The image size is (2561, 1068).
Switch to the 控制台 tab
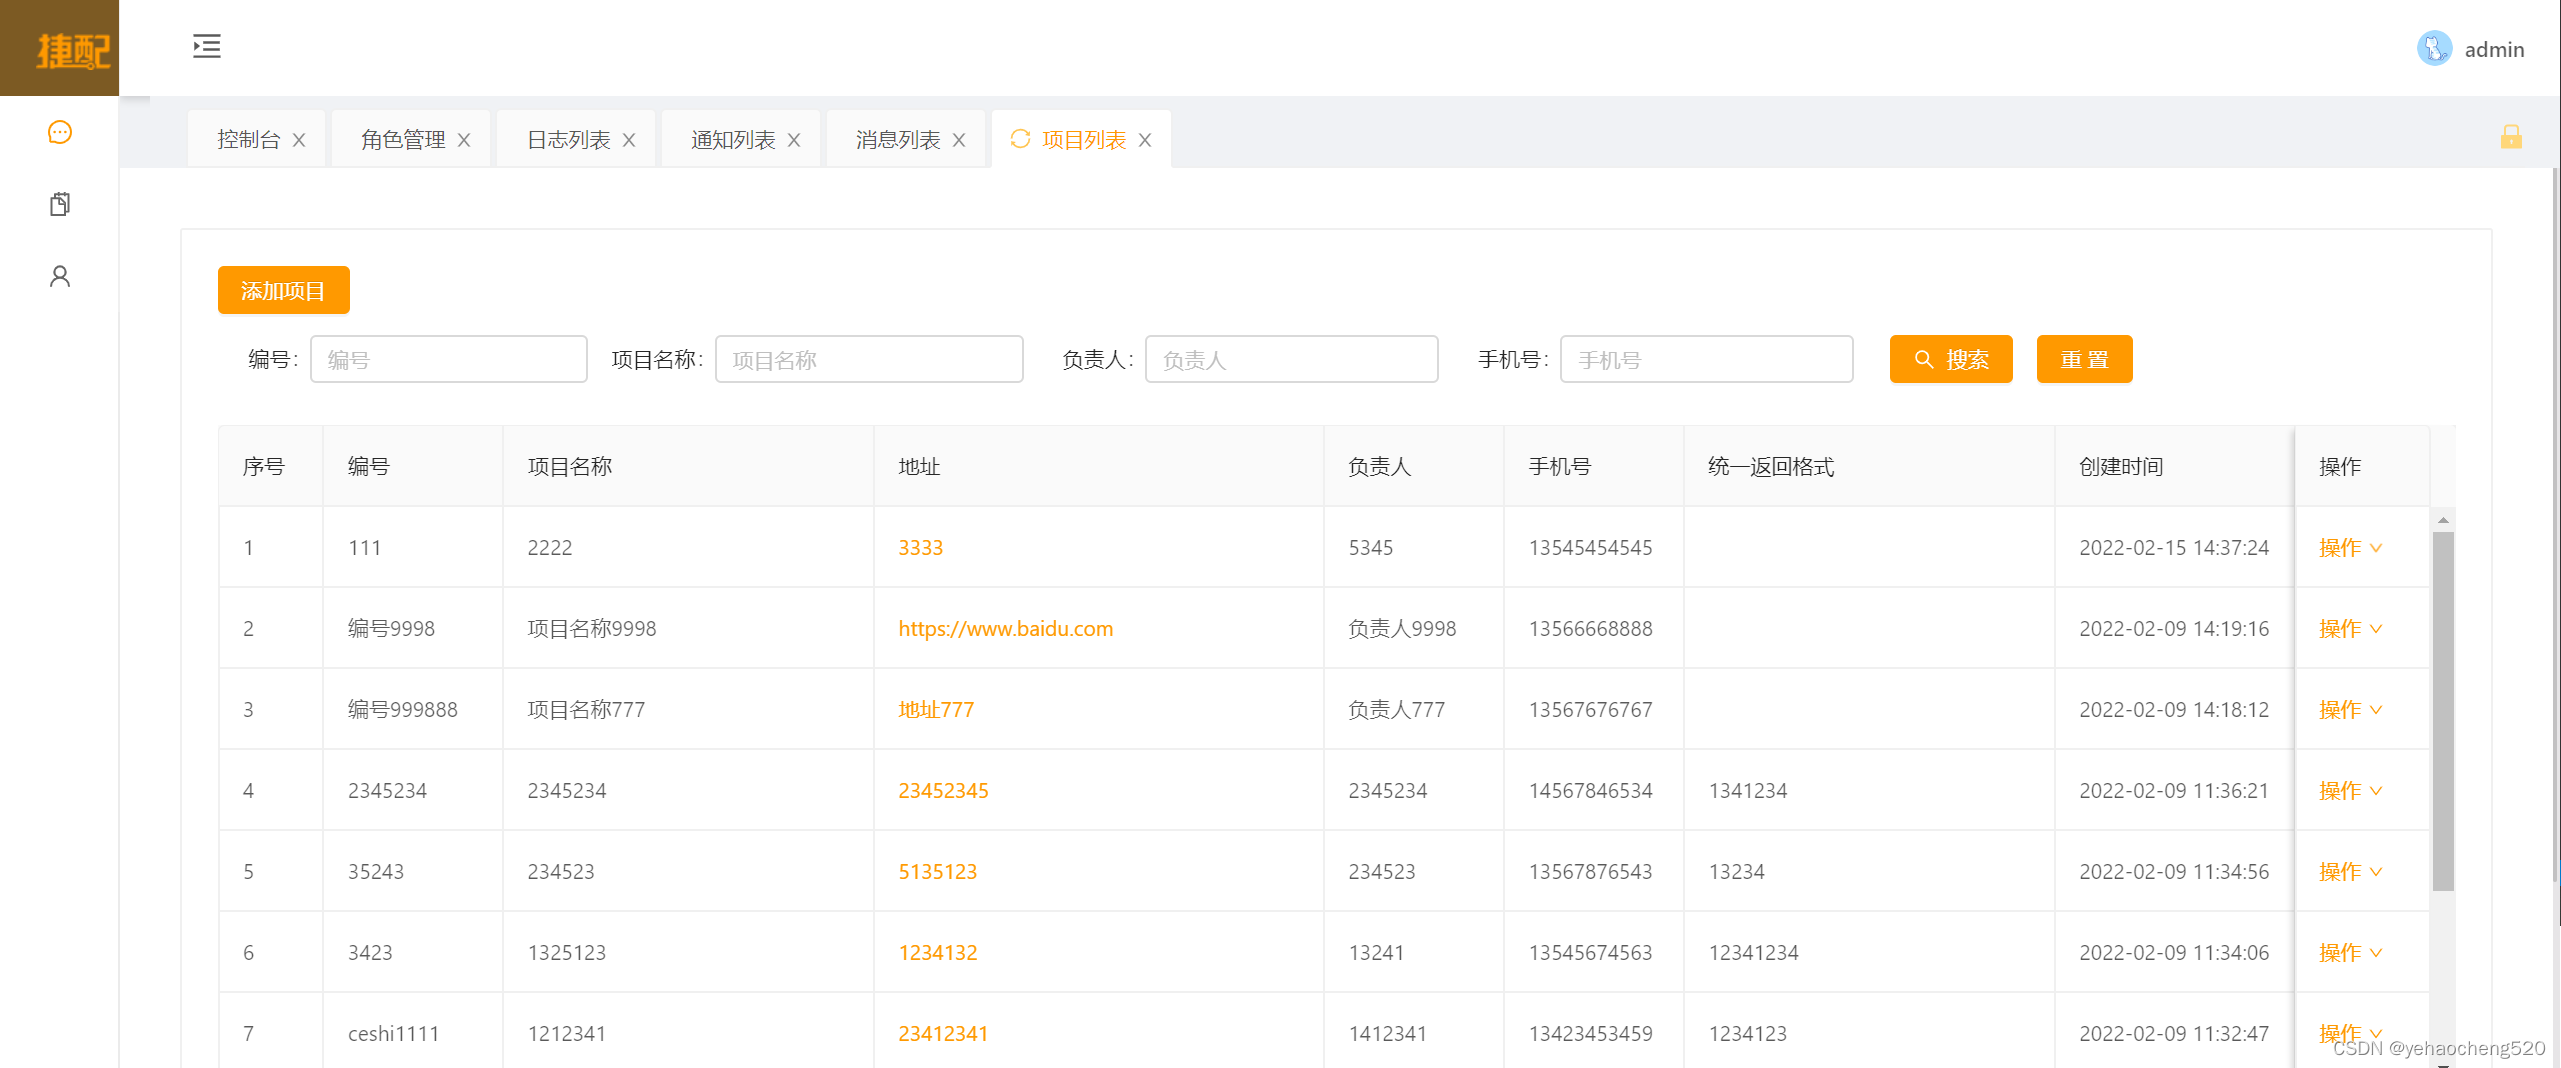pyautogui.click(x=249, y=139)
